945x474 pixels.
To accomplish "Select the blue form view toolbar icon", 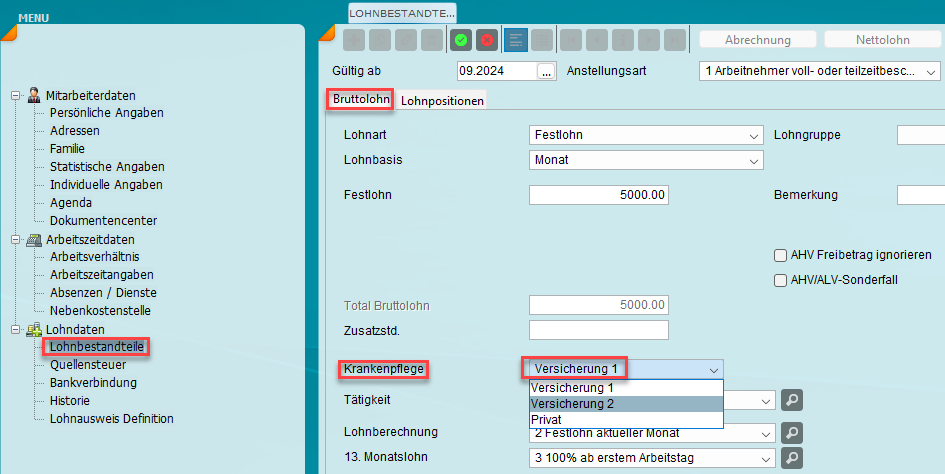I will click(x=515, y=40).
